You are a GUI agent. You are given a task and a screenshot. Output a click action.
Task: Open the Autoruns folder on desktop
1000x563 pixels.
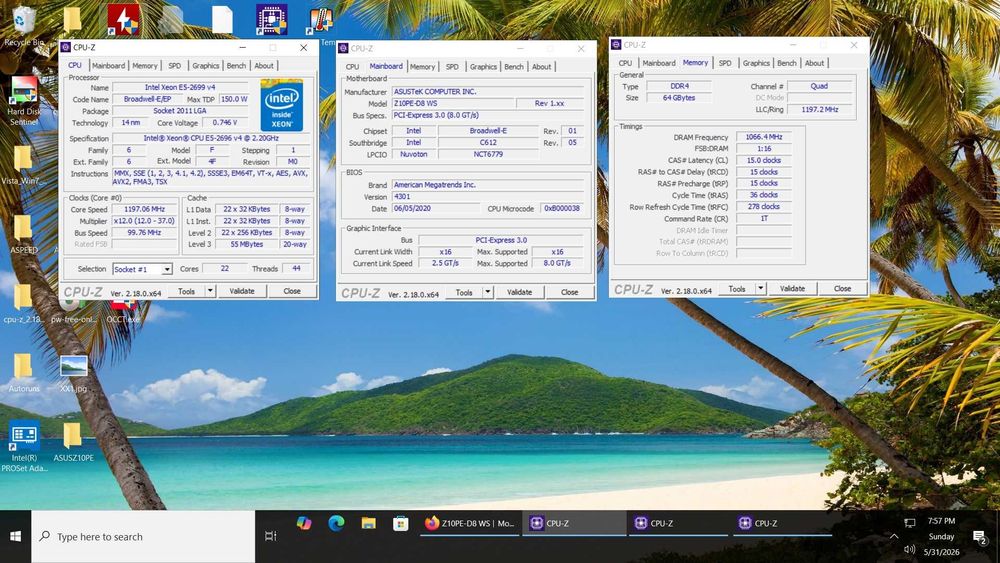24,372
